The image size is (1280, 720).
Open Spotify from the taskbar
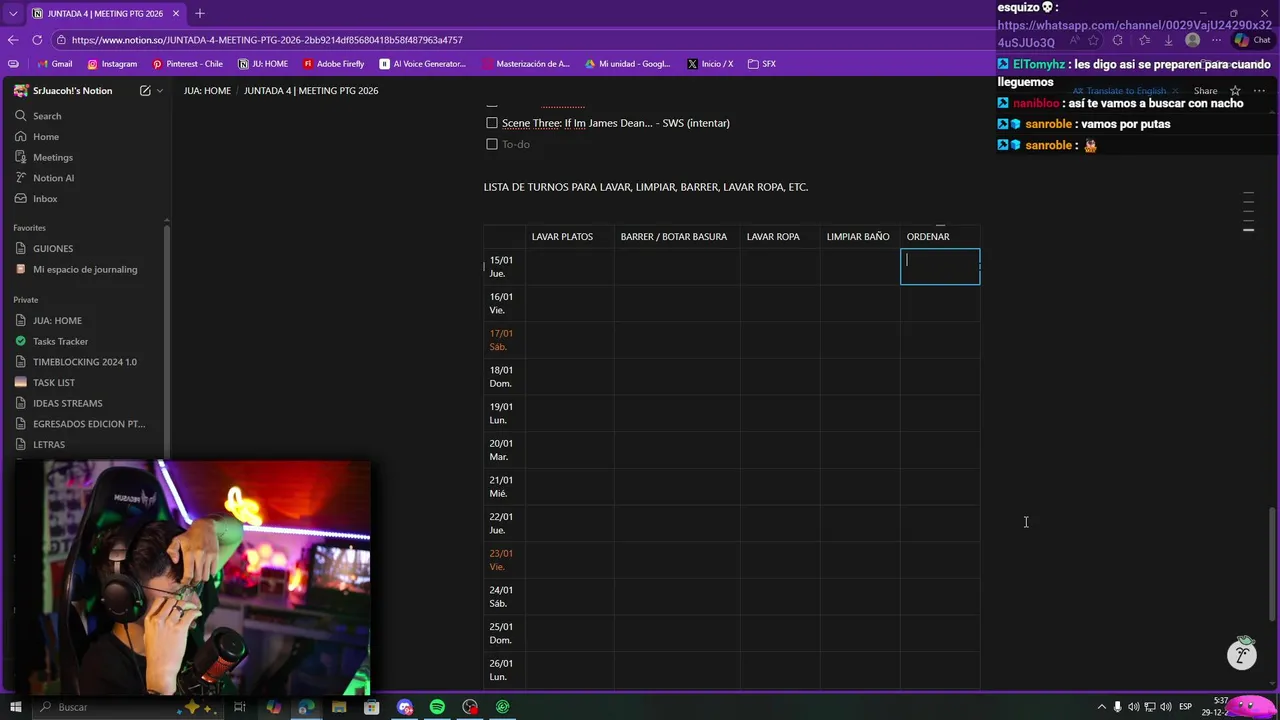(437, 707)
